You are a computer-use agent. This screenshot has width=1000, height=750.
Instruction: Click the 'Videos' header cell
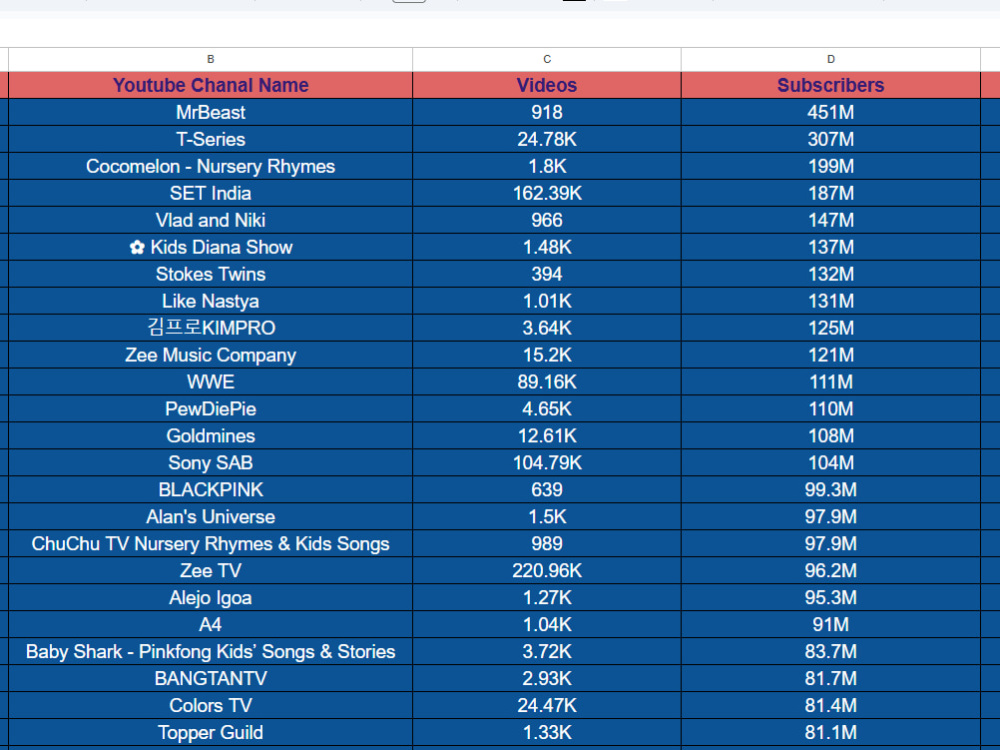tap(547, 85)
